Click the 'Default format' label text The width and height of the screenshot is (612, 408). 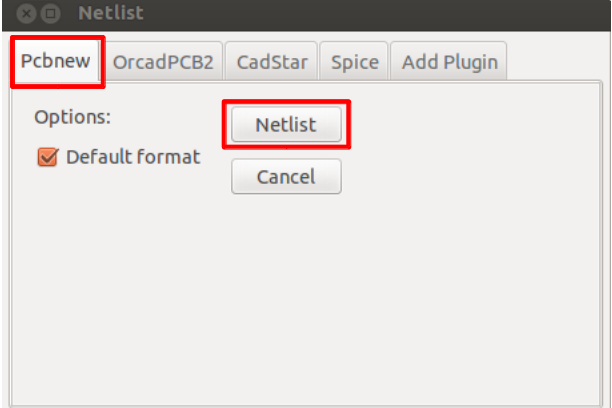pos(133,157)
